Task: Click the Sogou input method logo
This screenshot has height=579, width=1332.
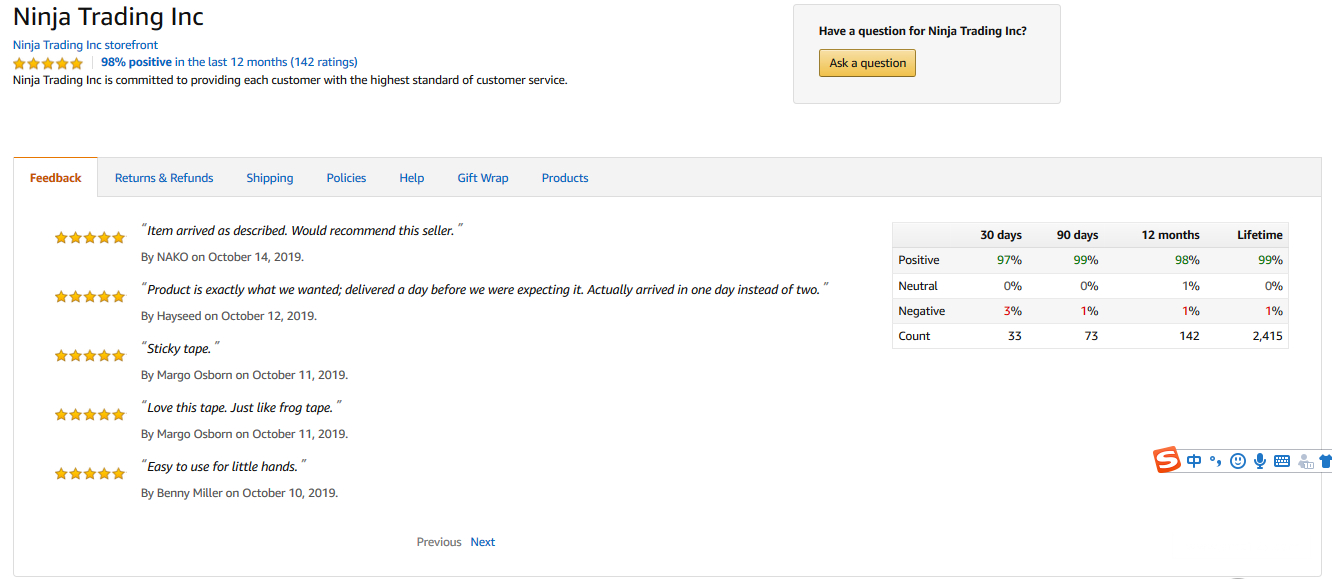Action: 1168,461
